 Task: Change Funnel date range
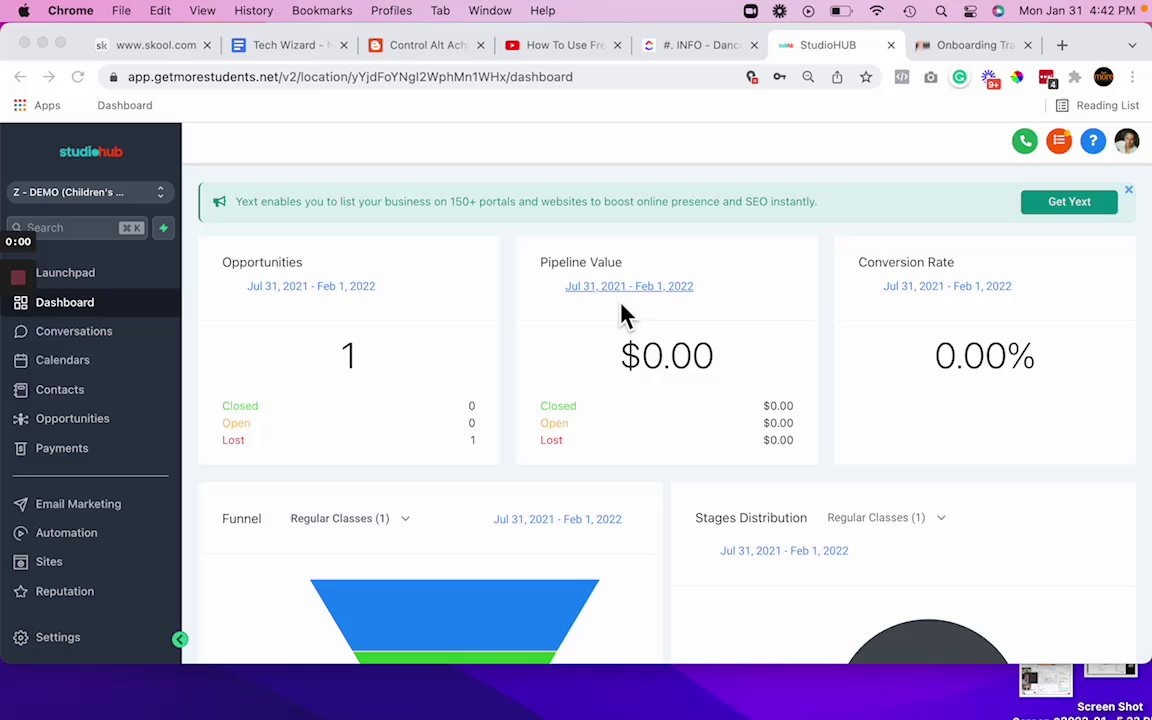click(x=557, y=519)
